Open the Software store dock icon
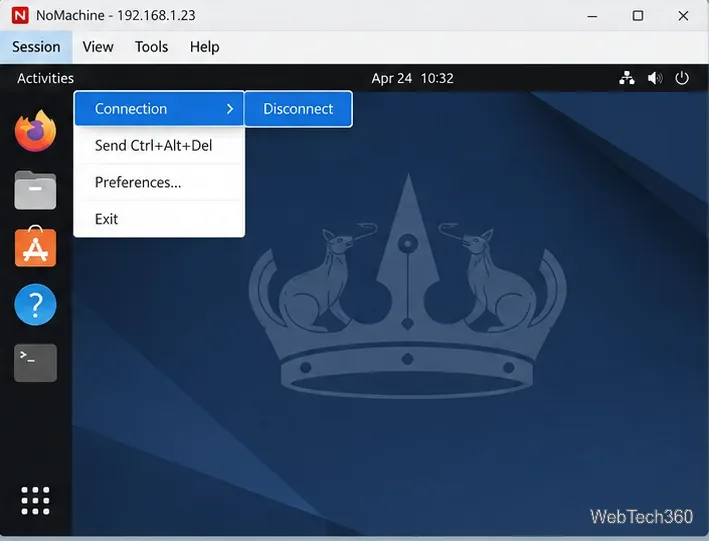 click(35, 247)
